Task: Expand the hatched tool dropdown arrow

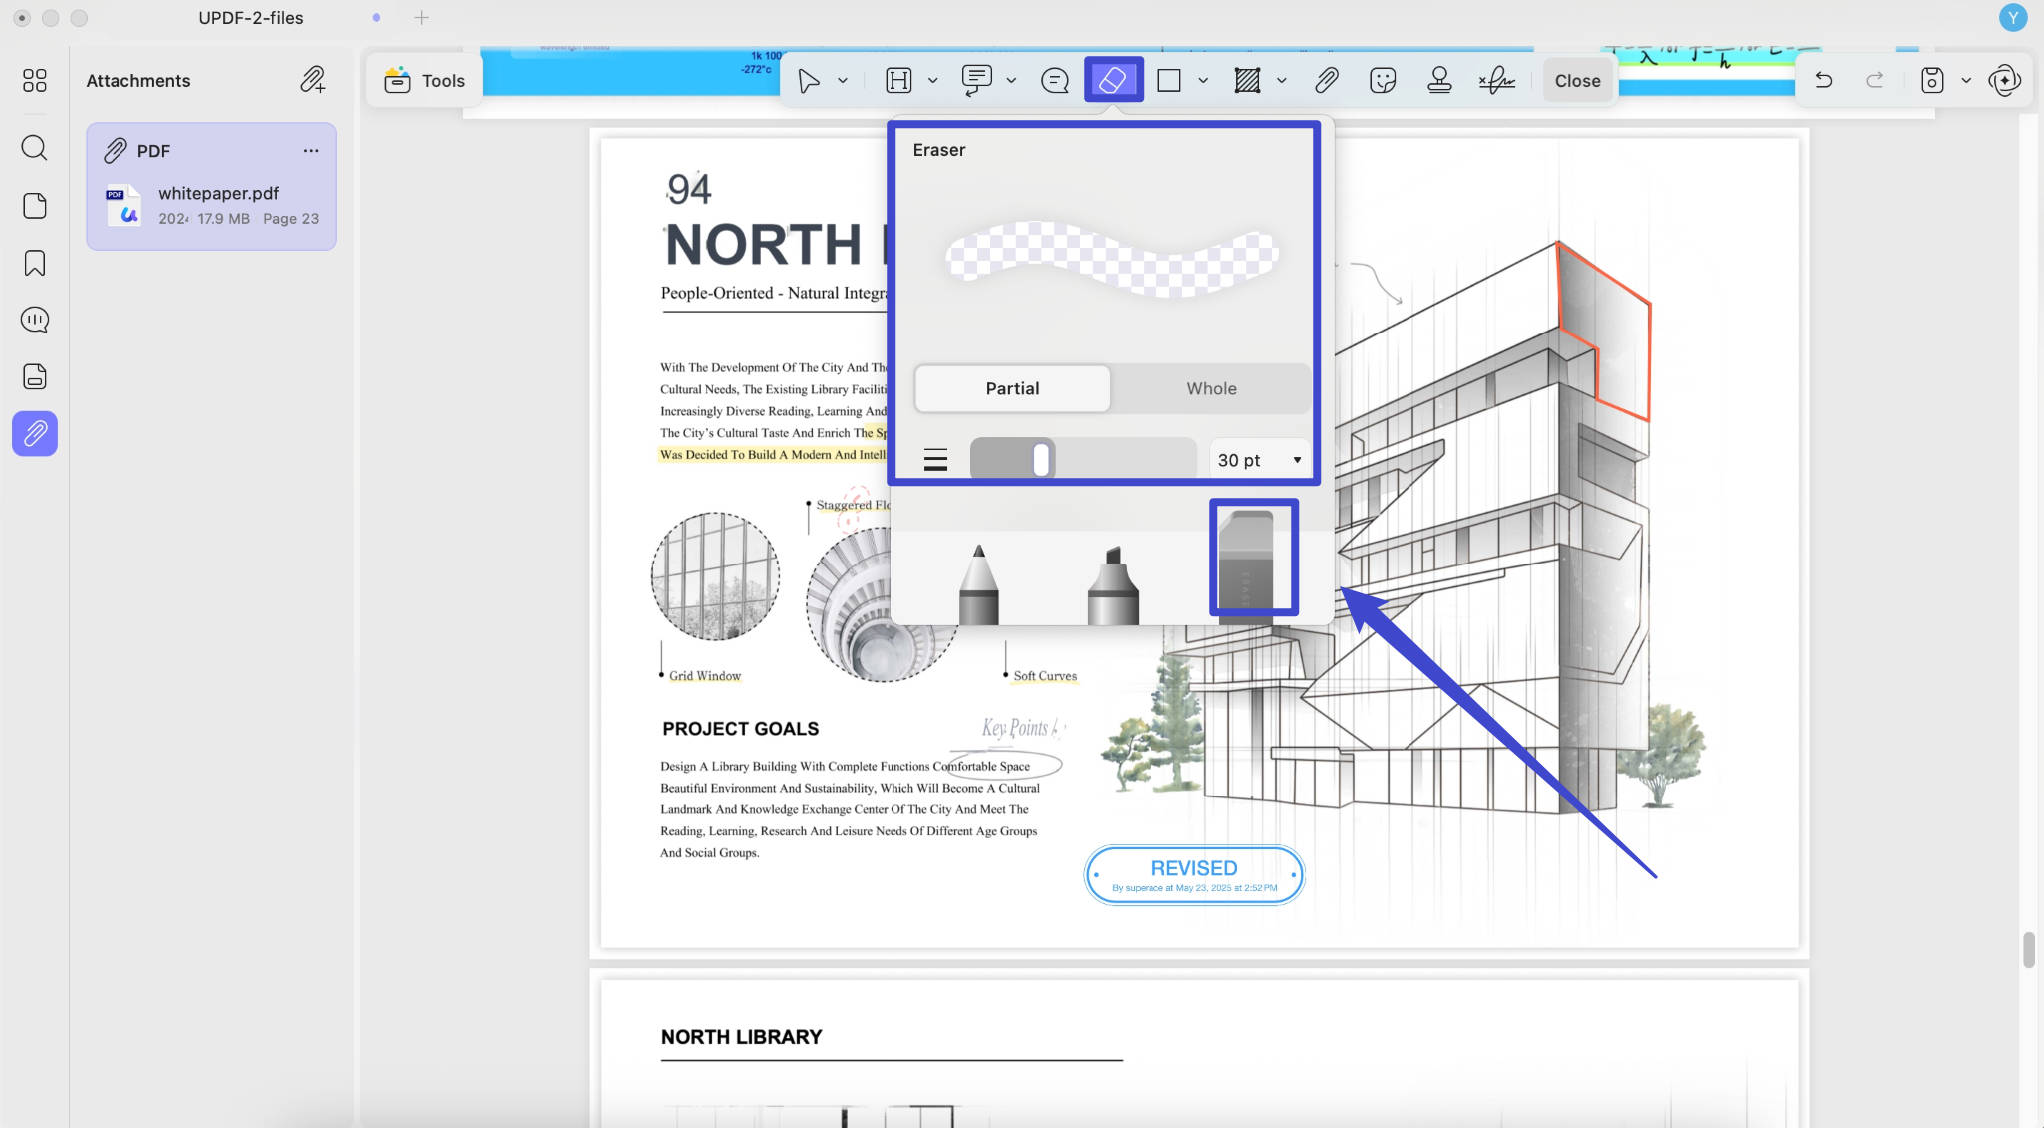Action: point(1281,81)
